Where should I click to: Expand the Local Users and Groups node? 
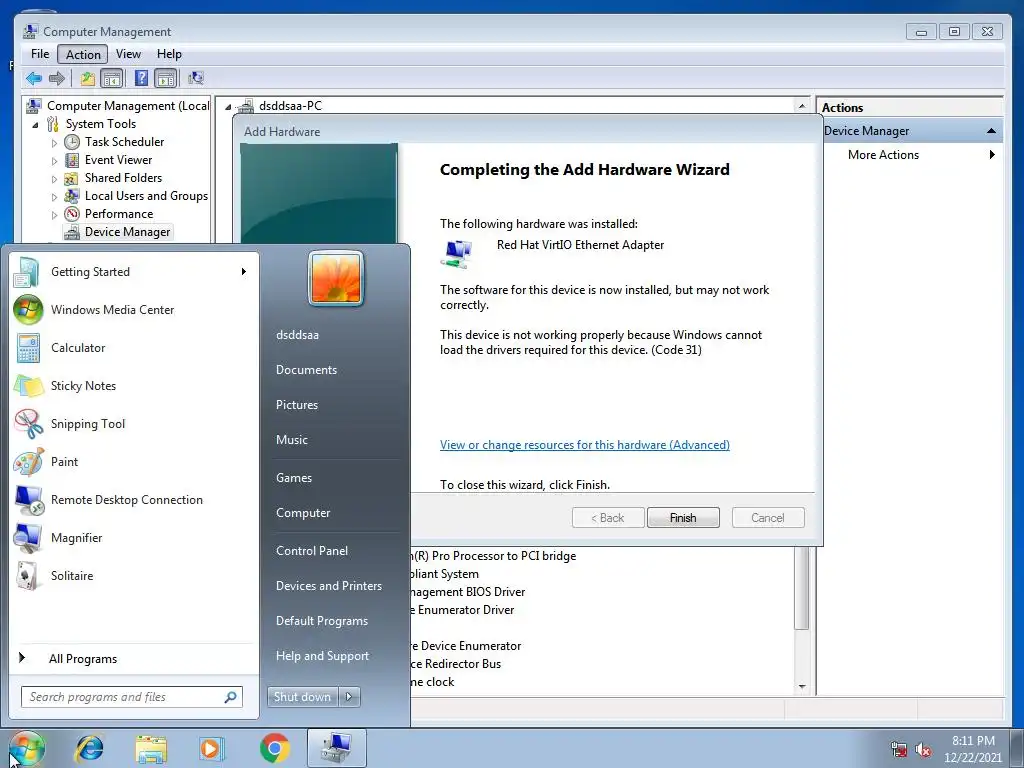click(54, 197)
